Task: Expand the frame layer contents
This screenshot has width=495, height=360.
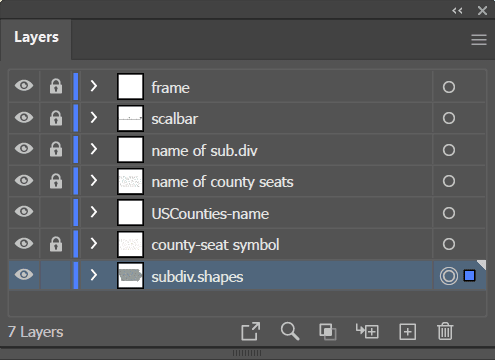Action: pyautogui.click(x=94, y=86)
